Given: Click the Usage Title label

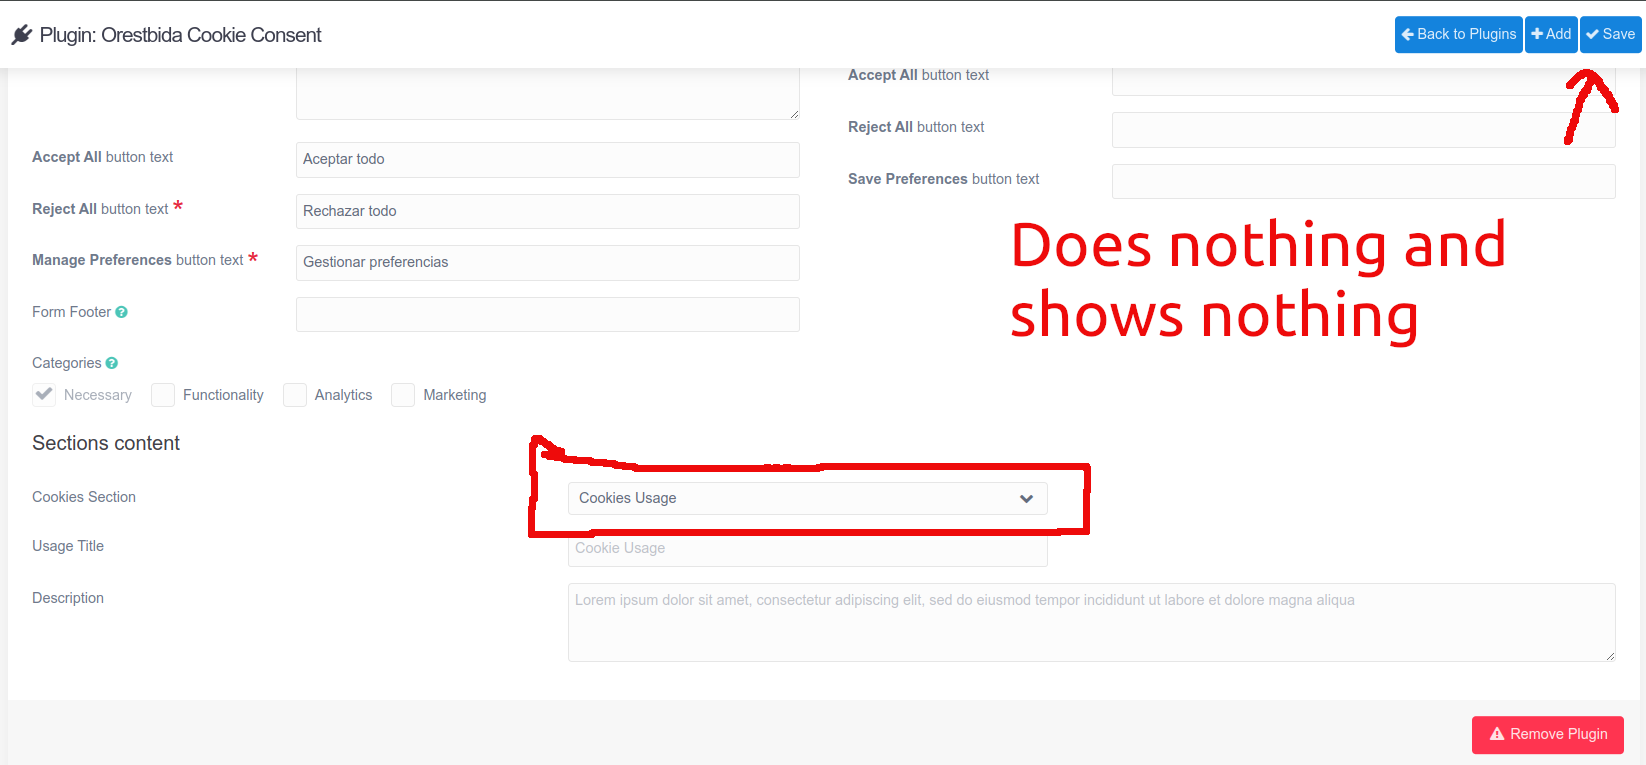Looking at the screenshot, I should pyautogui.click(x=68, y=546).
